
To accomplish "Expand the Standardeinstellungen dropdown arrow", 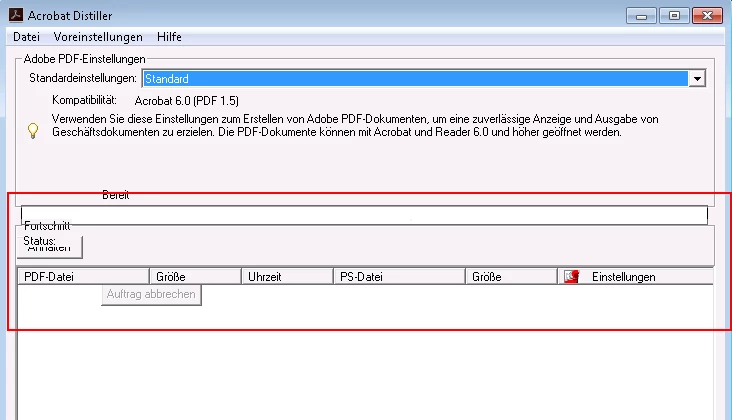I will 697,78.
